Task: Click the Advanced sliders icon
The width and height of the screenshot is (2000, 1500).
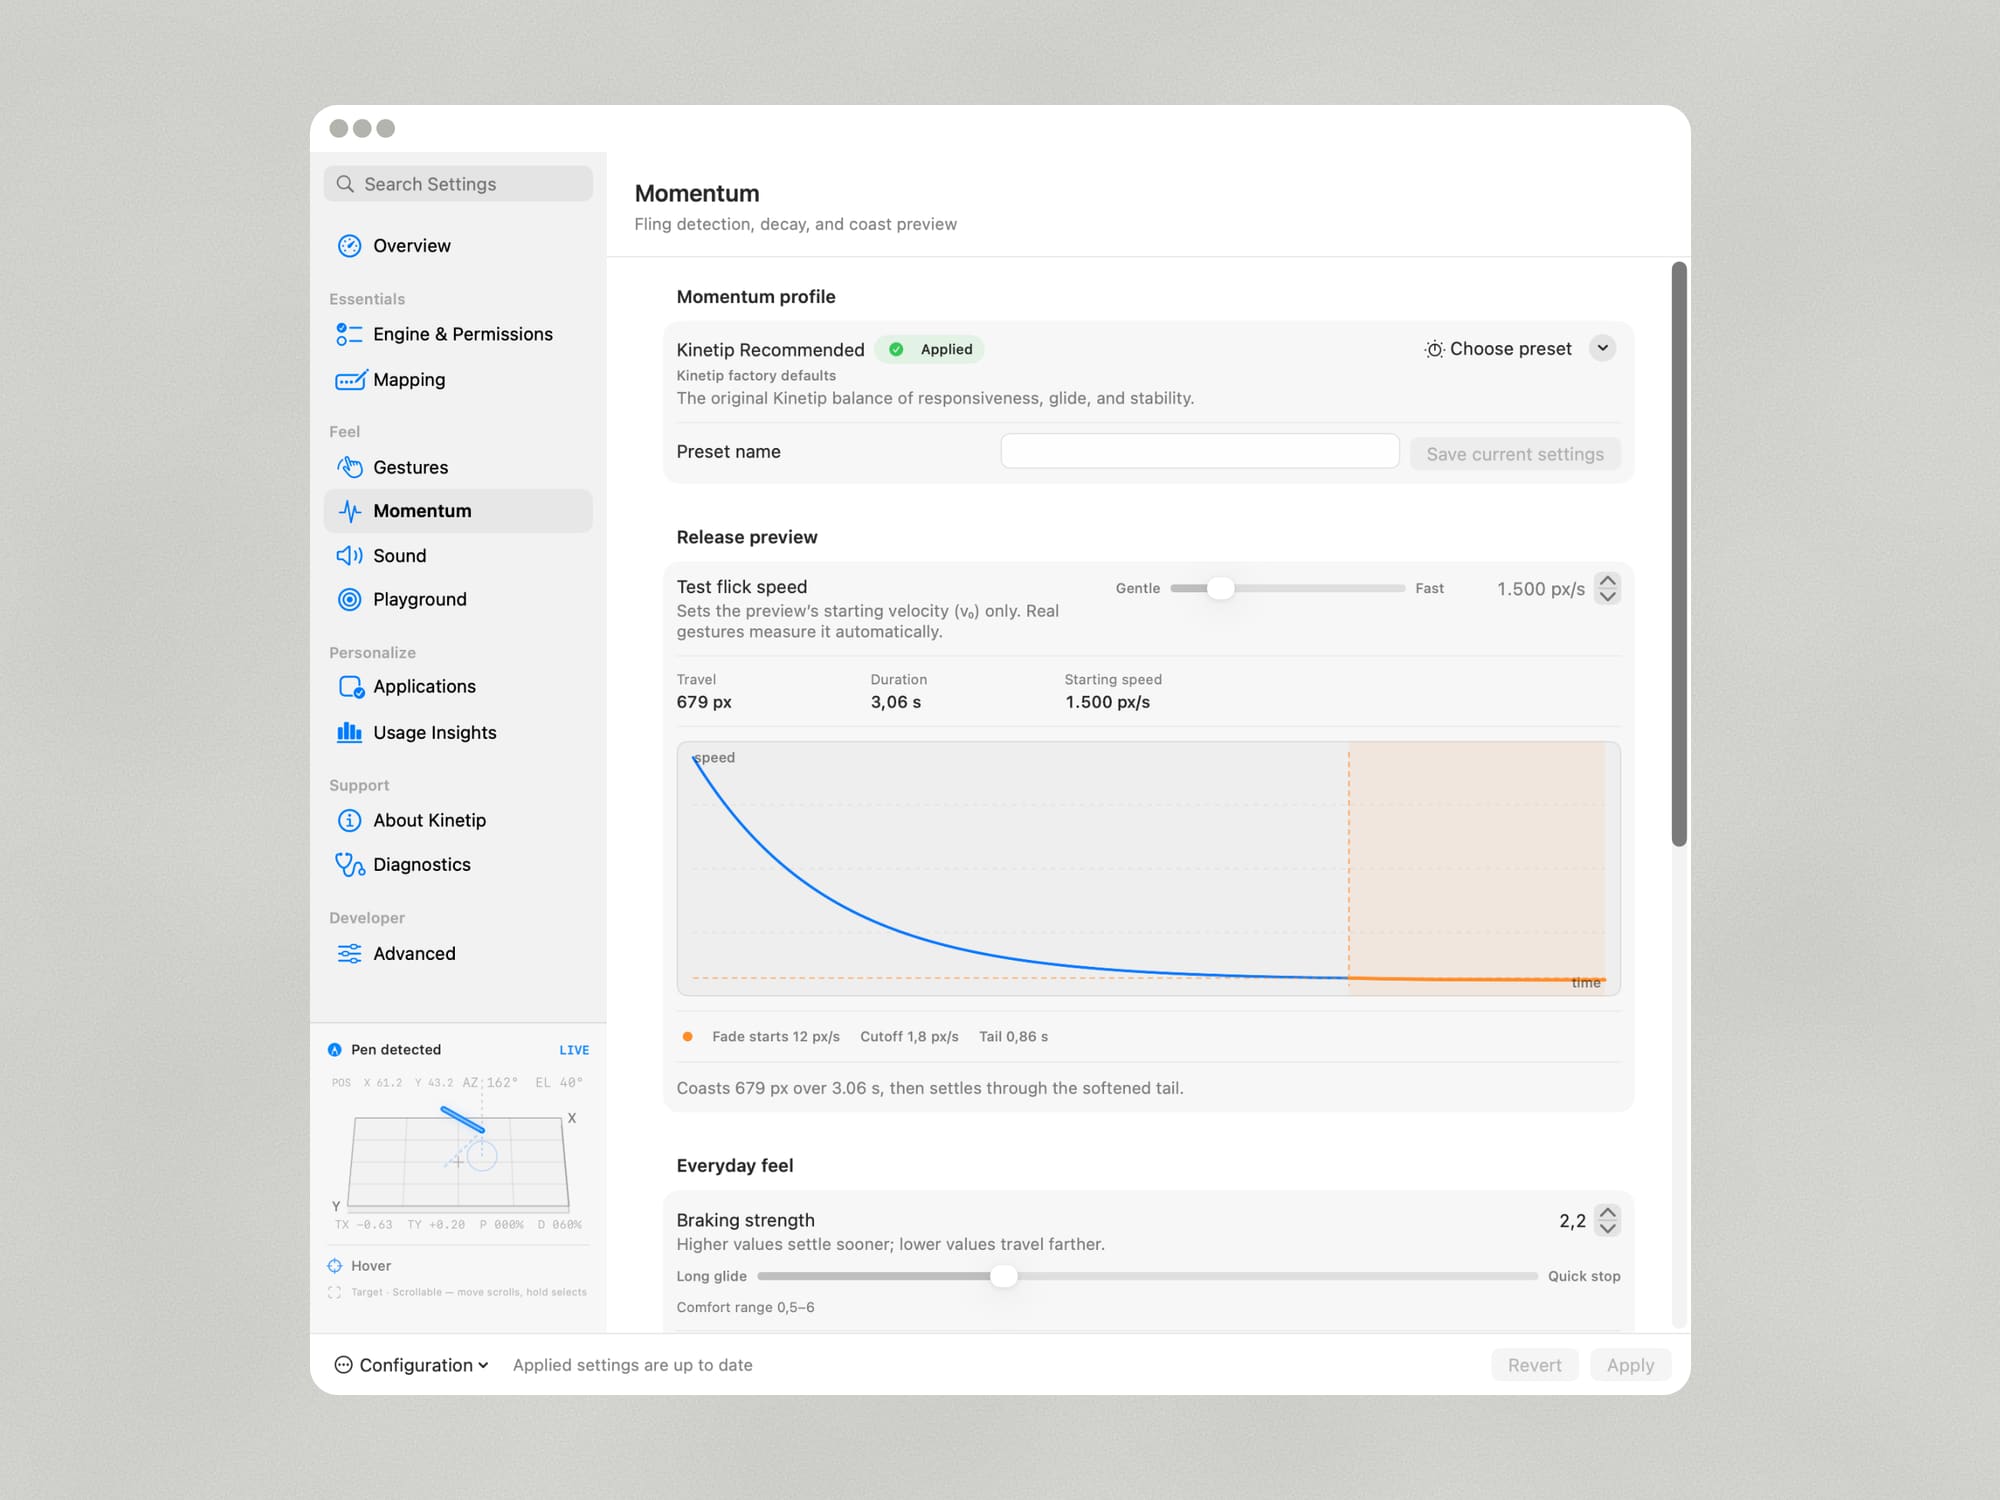Action: click(x=349, y=954)
